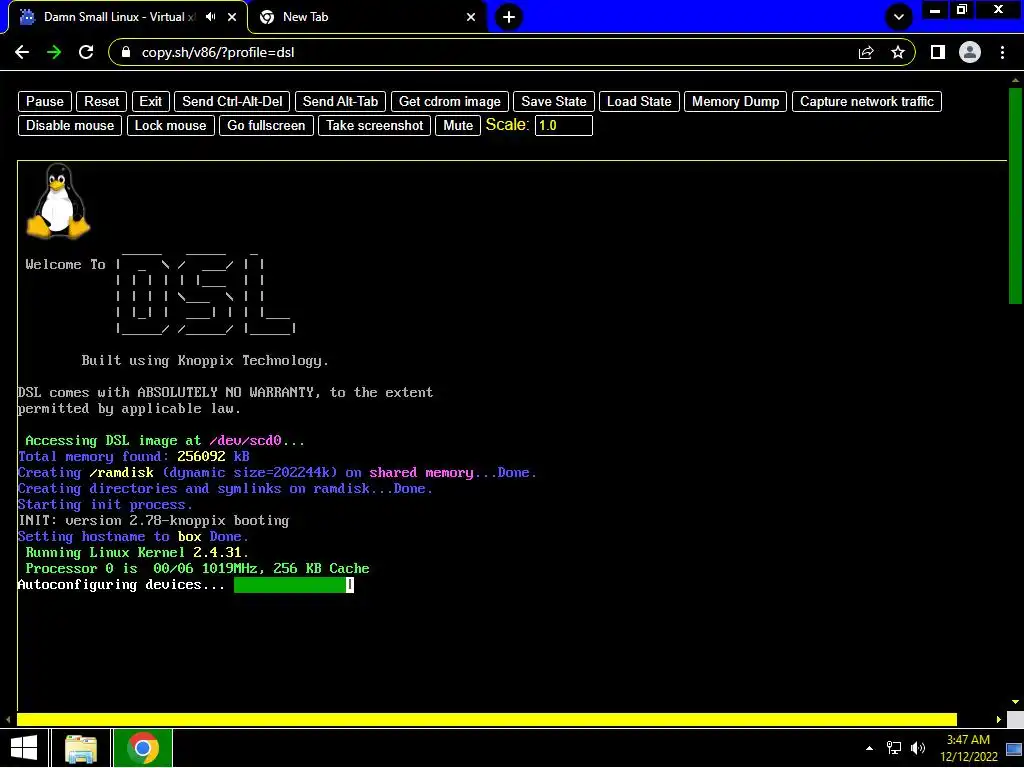This screenshot has width=1024, height=768.
Task: Click the Tux penguin logo in emulator screen
Action: (x=58, y=201)
